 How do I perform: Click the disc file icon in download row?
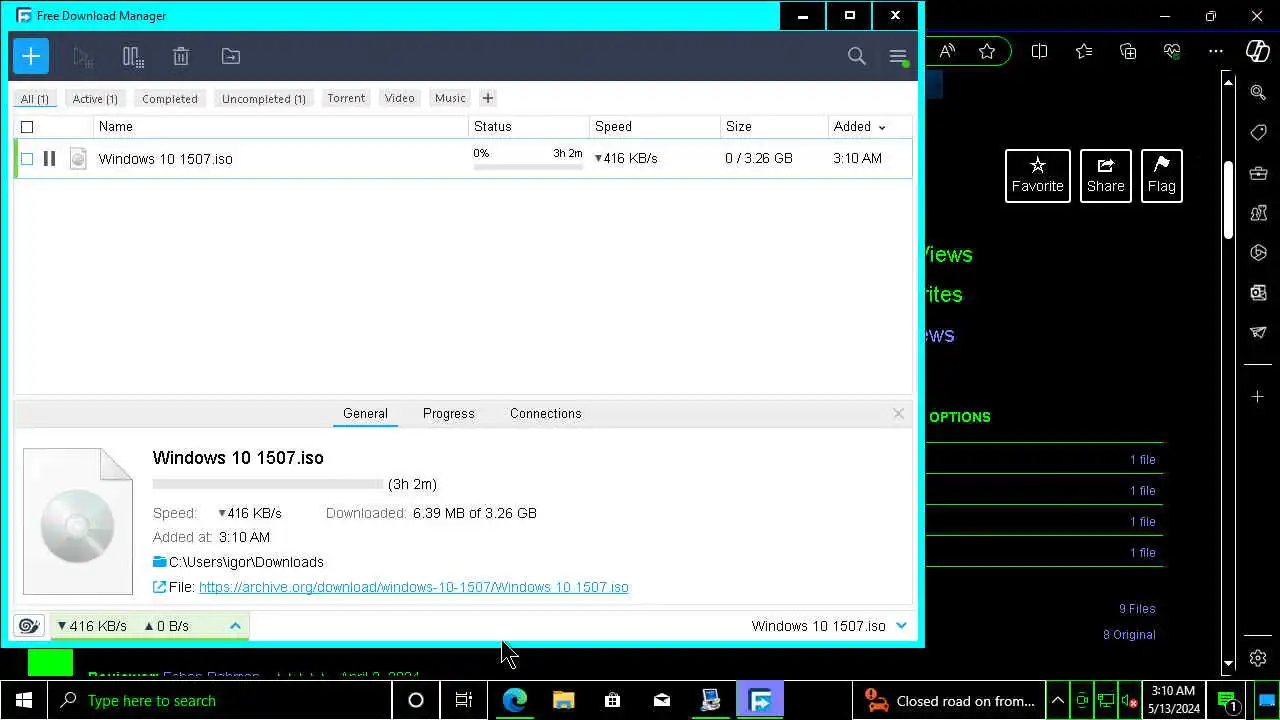click(x=78, y=158)
